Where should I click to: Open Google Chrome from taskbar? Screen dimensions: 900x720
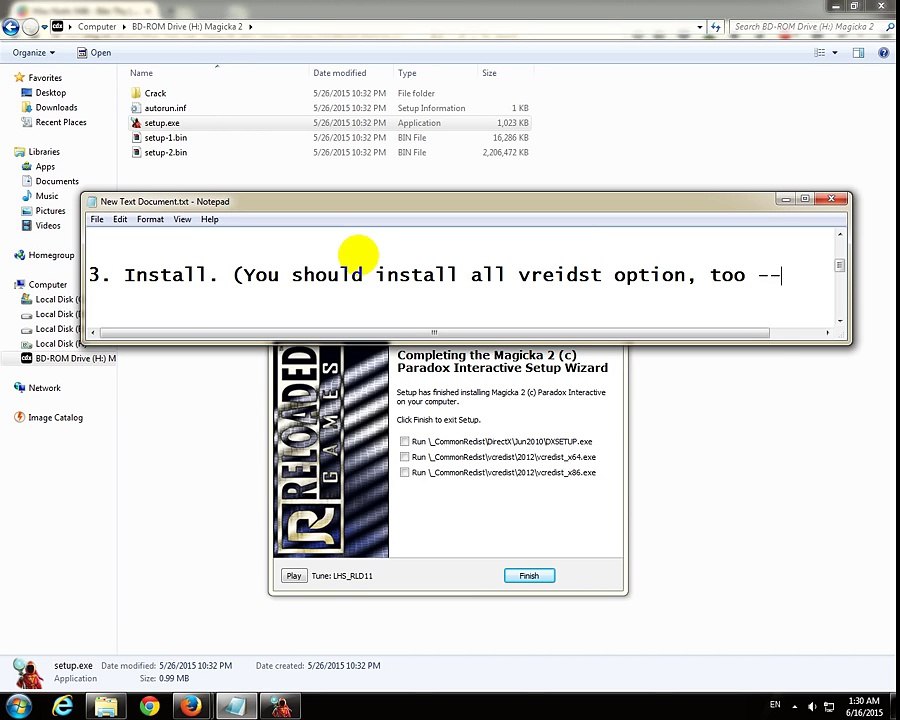pyautogui.click(x=149, y=706)
